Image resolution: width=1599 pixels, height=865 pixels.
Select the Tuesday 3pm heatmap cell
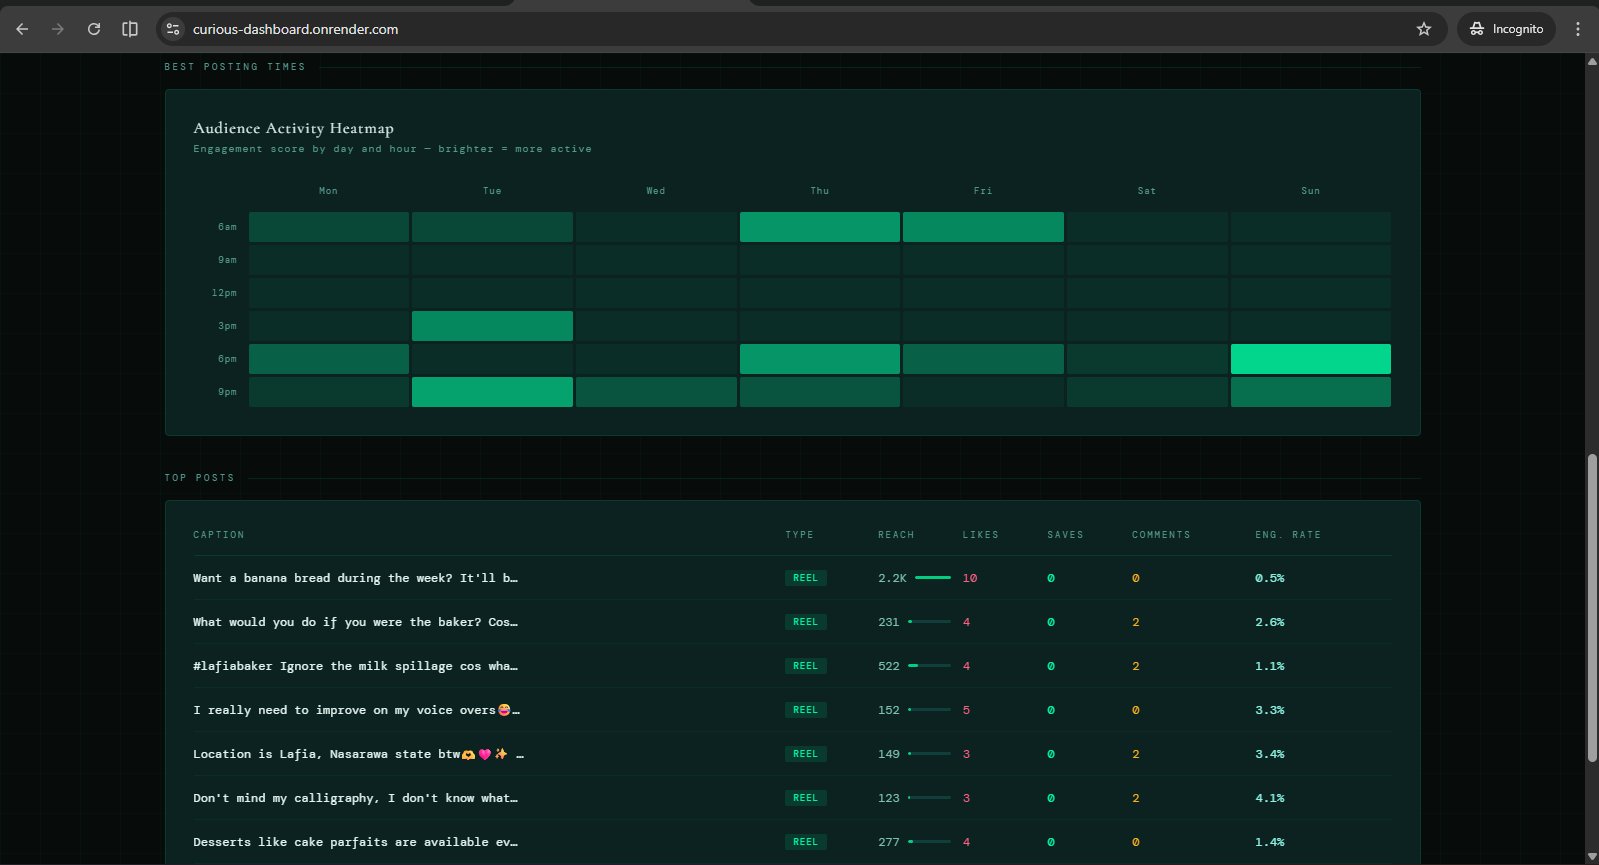click(x=492, y=326)
